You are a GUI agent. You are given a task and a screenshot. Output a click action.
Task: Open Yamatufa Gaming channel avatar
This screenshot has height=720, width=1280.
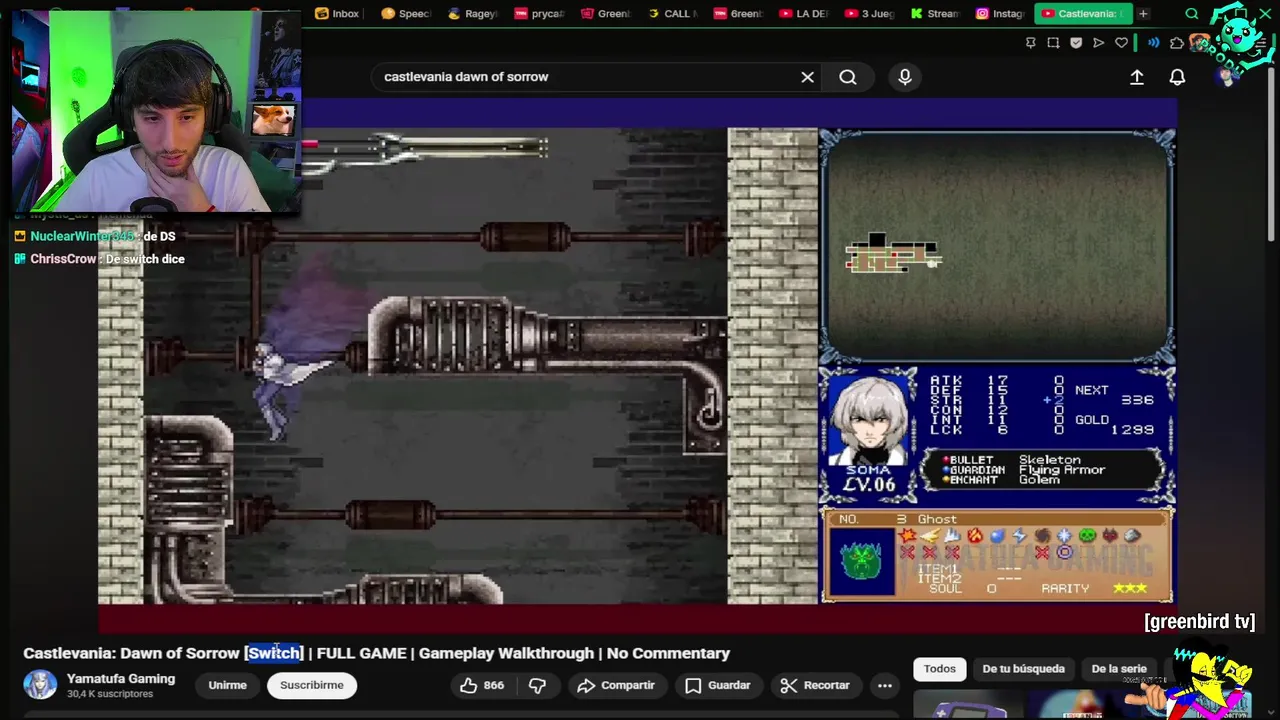[40, 685]
